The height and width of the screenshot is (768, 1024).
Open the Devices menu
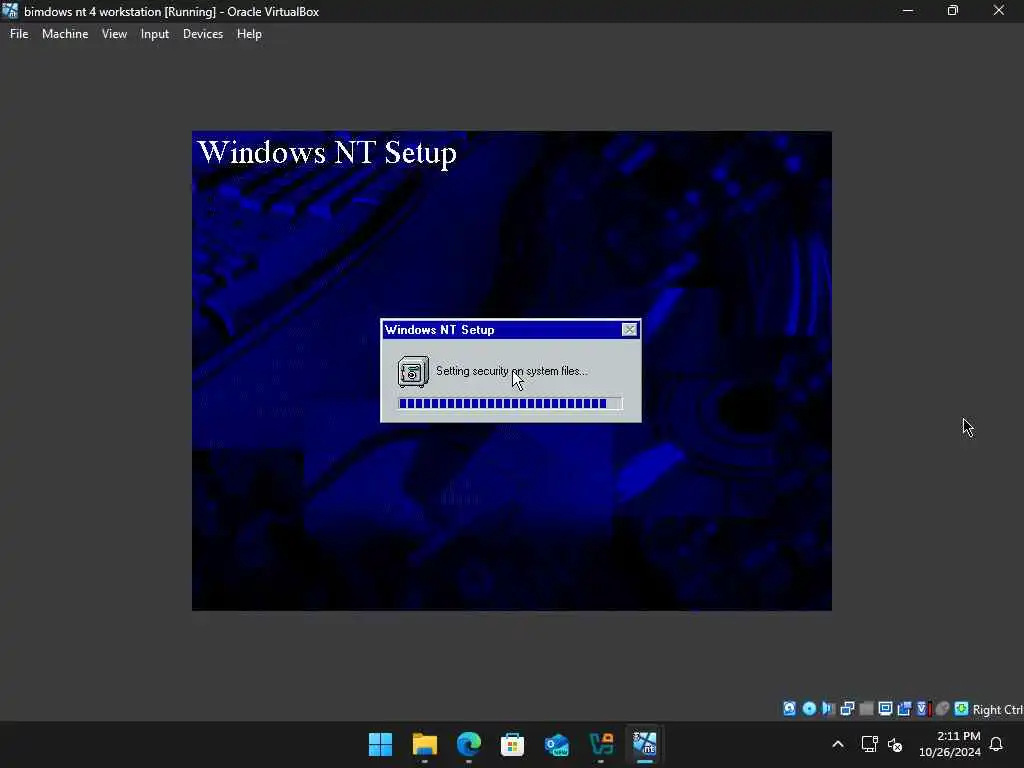point(203,34)
